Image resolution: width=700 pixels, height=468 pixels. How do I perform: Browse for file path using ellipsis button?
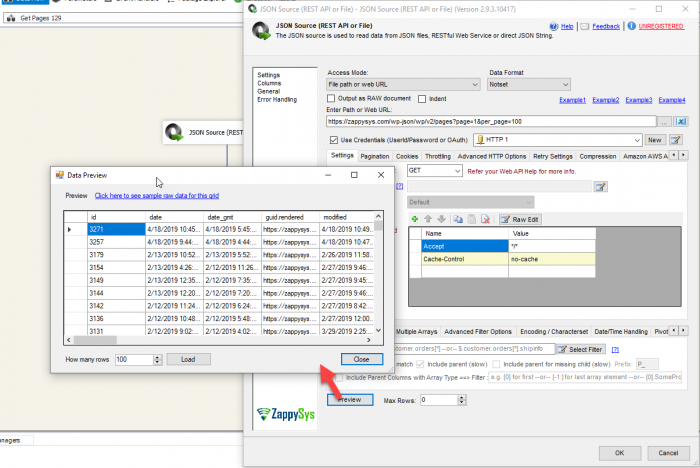664,121
